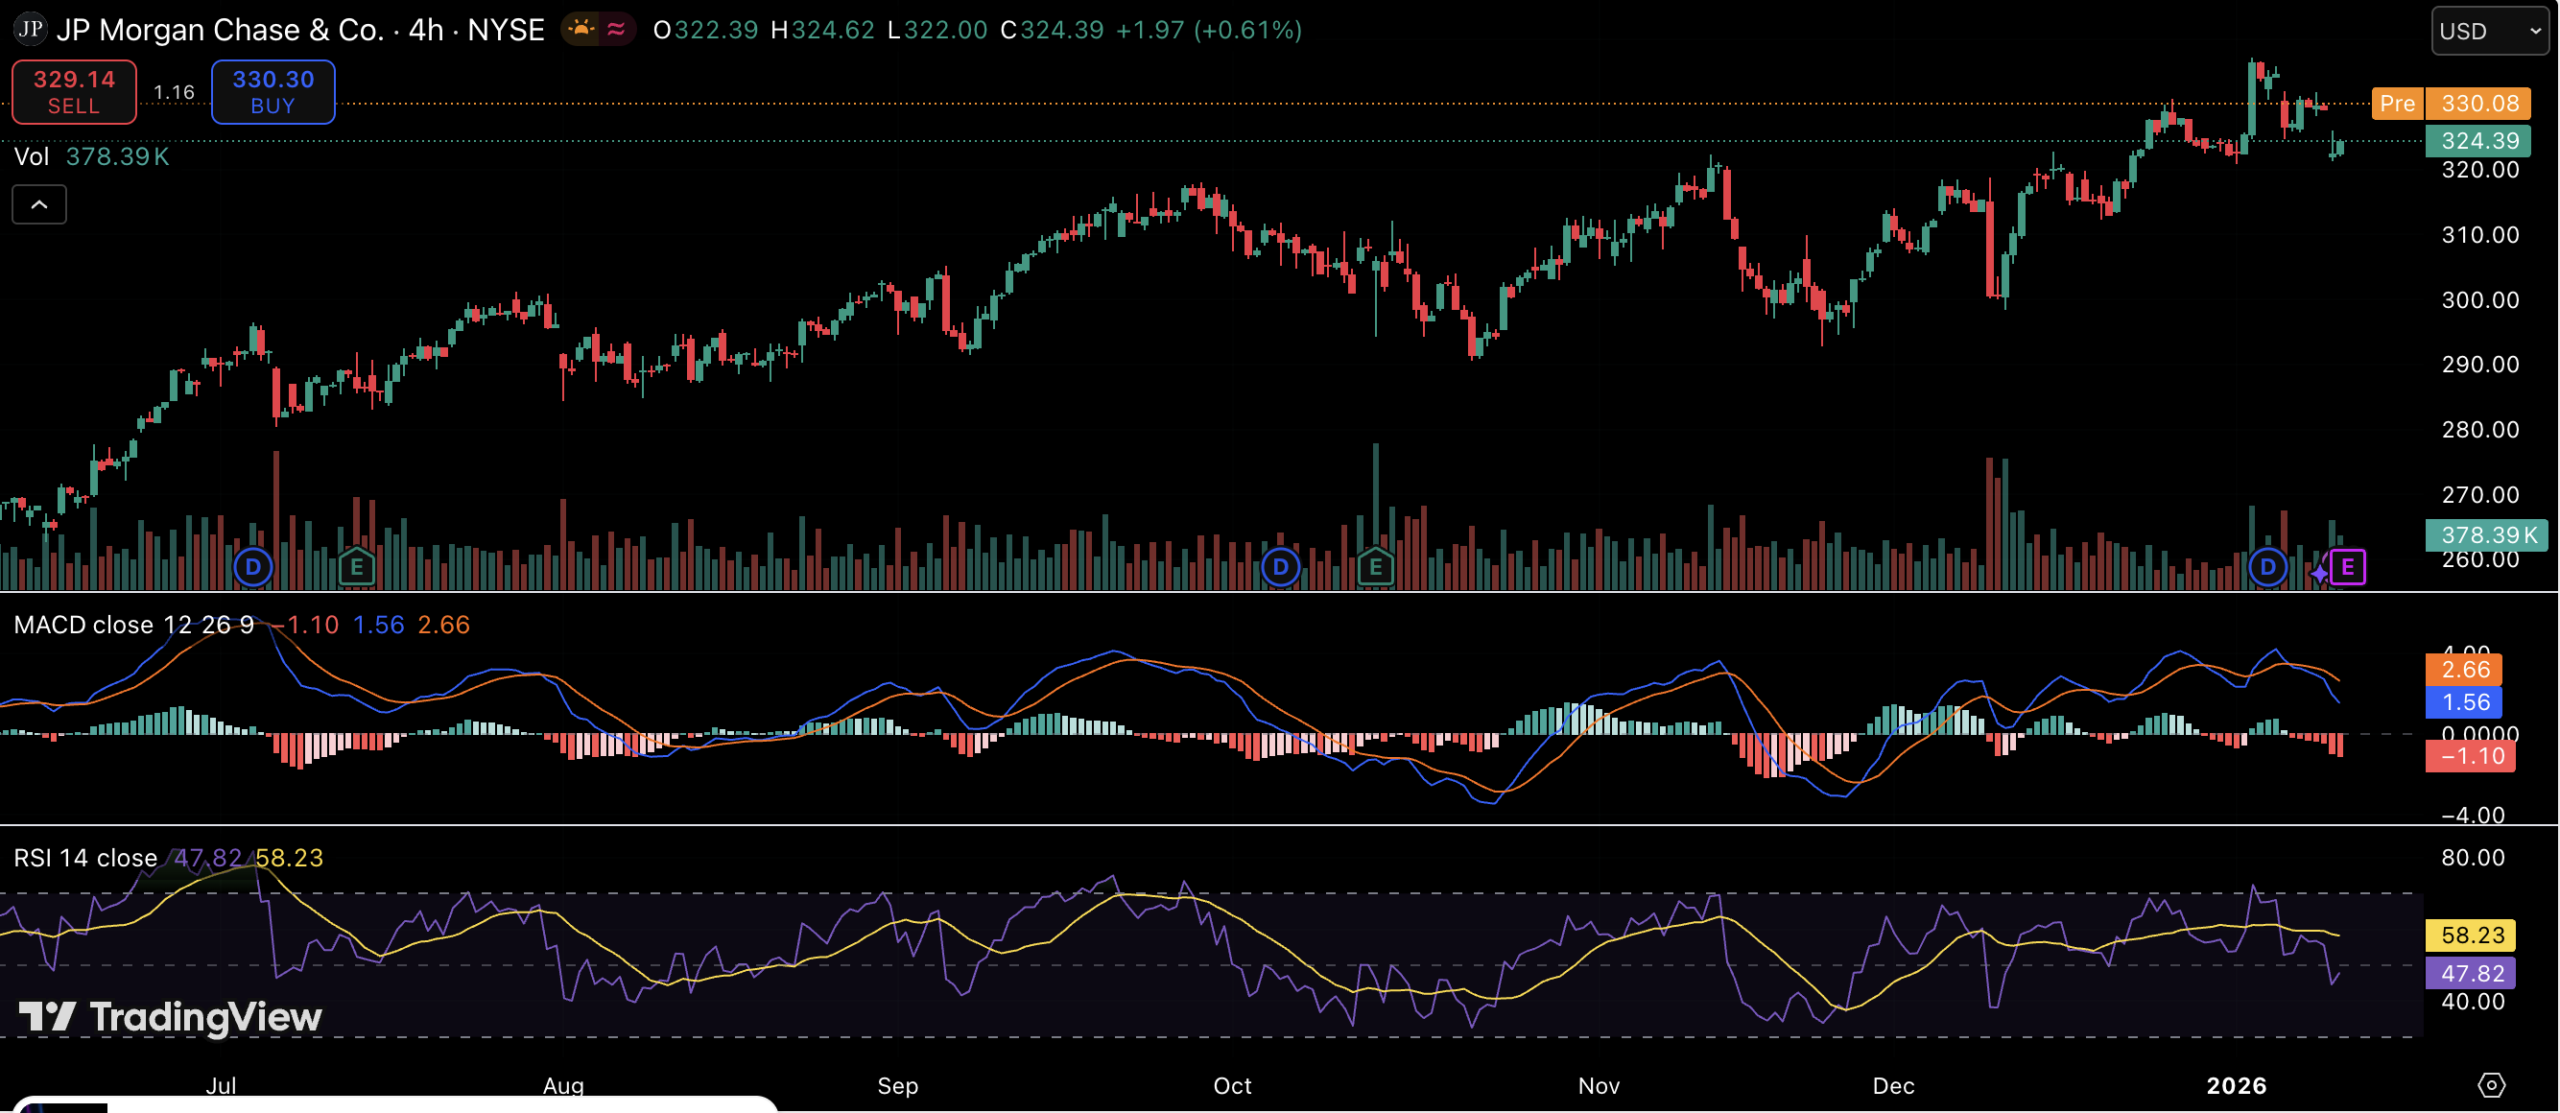
Task: Click the earnings 'E' marker near August
Action: click(x=357, y=567)
